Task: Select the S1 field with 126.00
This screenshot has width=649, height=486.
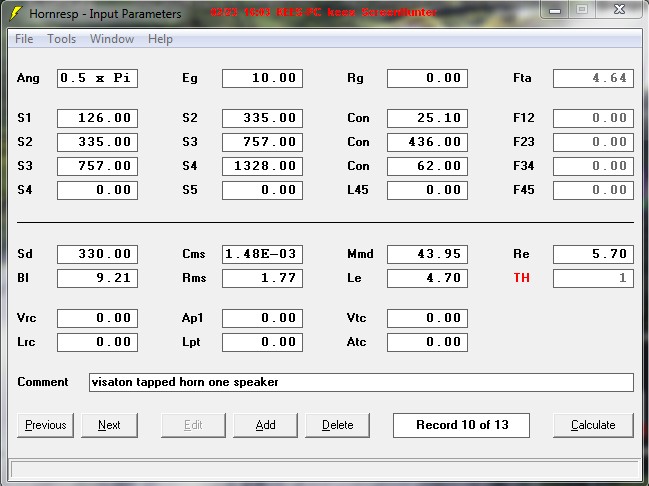Action: point(97,118)
